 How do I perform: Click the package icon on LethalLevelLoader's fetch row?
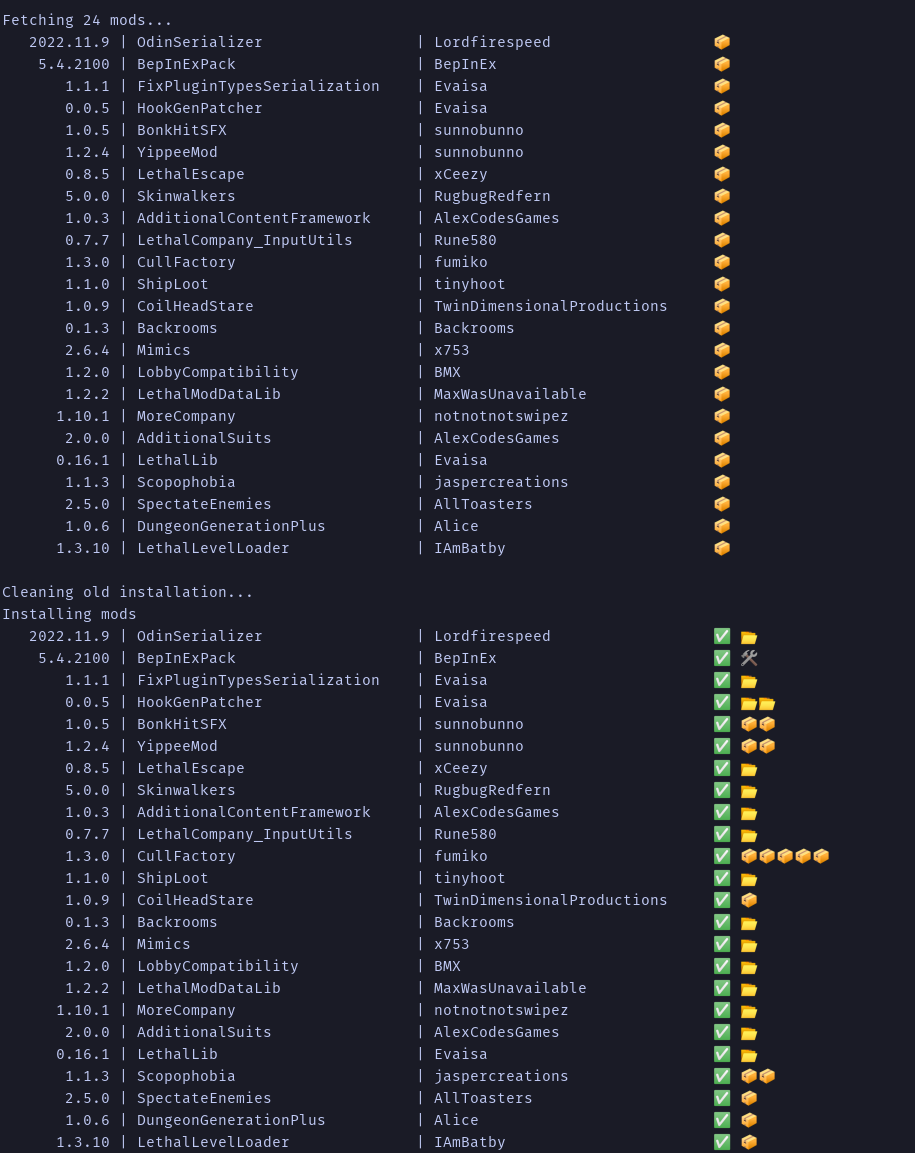pyautogui.click(x=722, y=548)
